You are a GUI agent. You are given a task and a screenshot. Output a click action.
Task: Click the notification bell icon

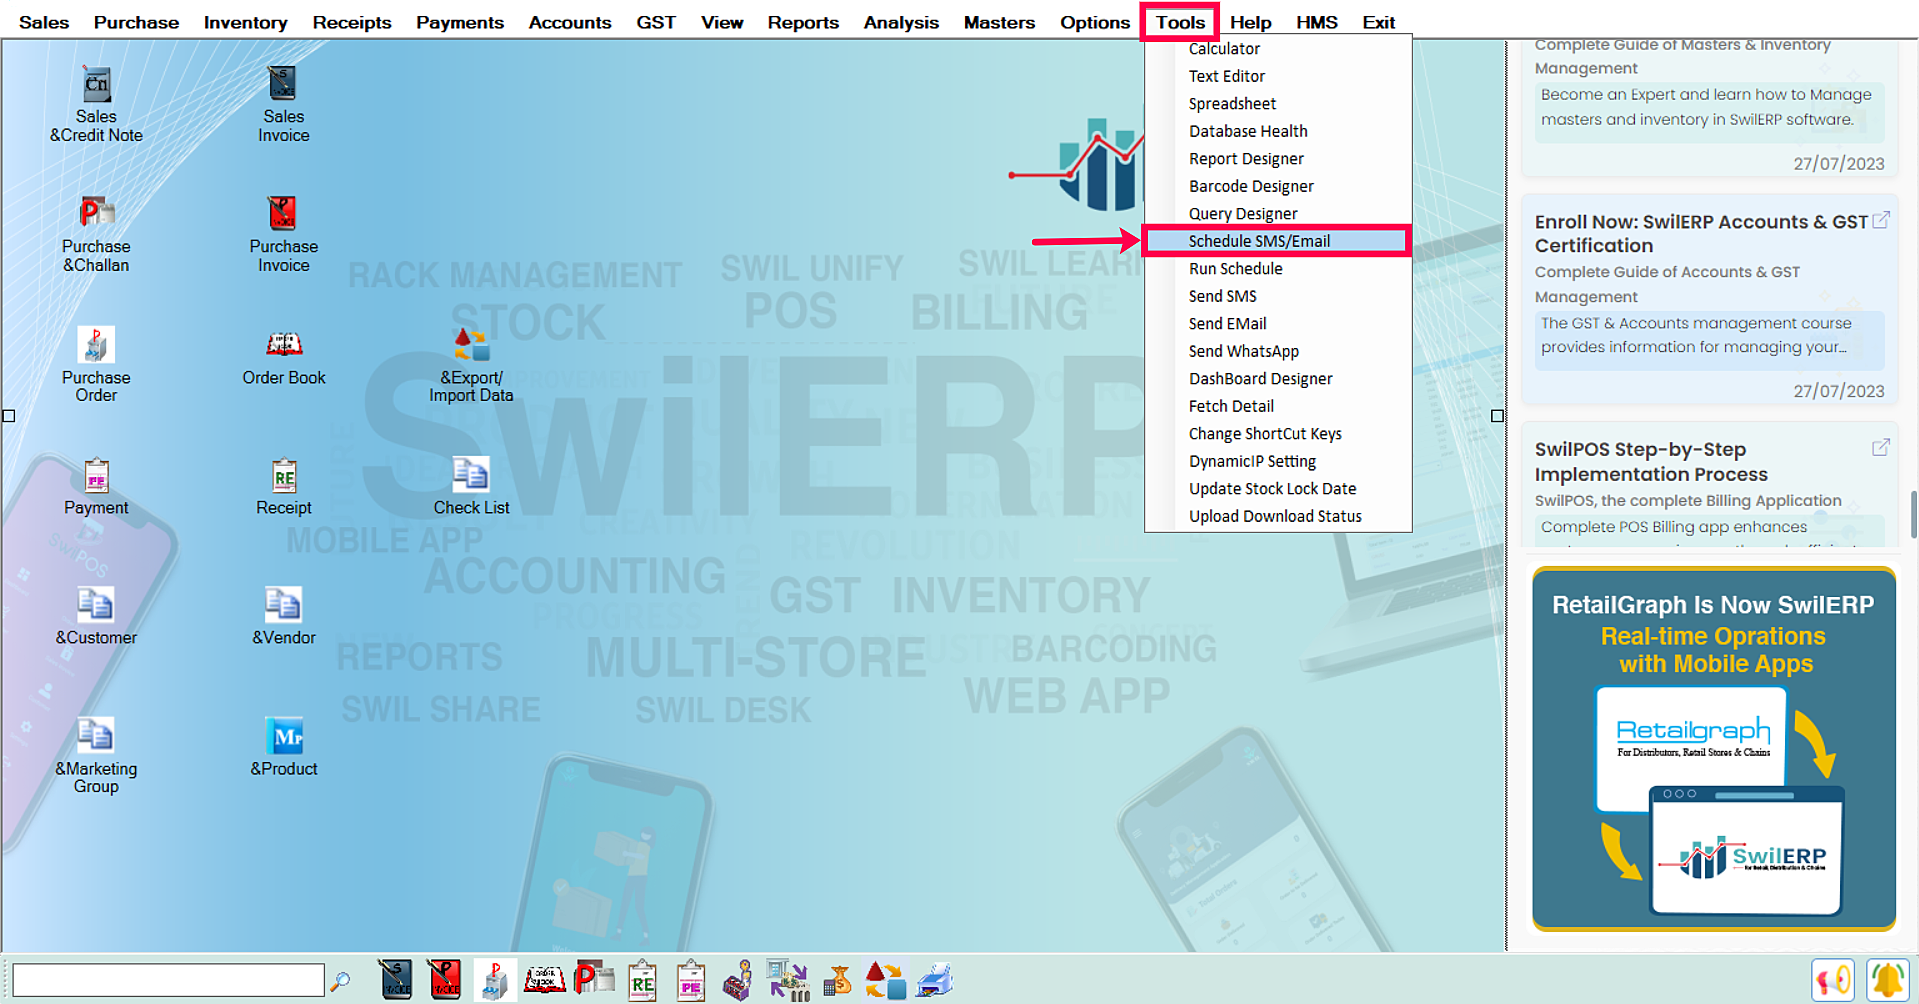click(x=1887, y=980)
